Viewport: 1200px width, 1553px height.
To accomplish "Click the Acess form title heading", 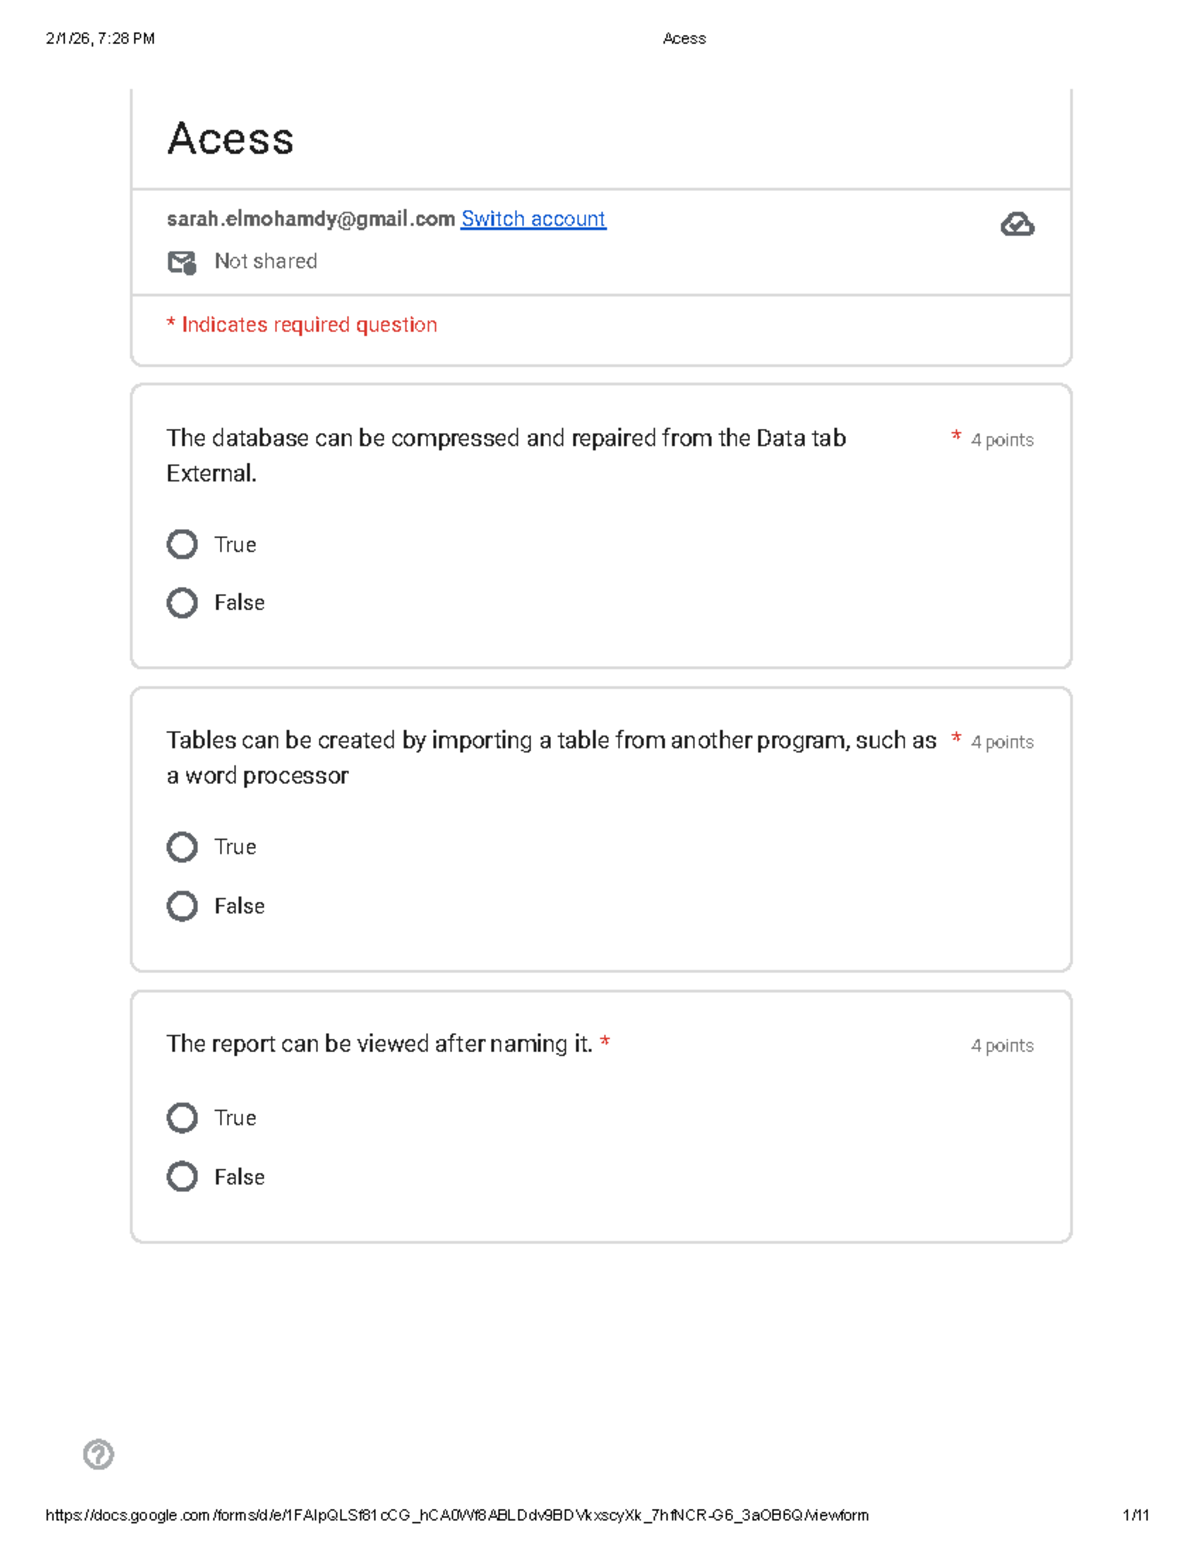I will pos(230,138).
